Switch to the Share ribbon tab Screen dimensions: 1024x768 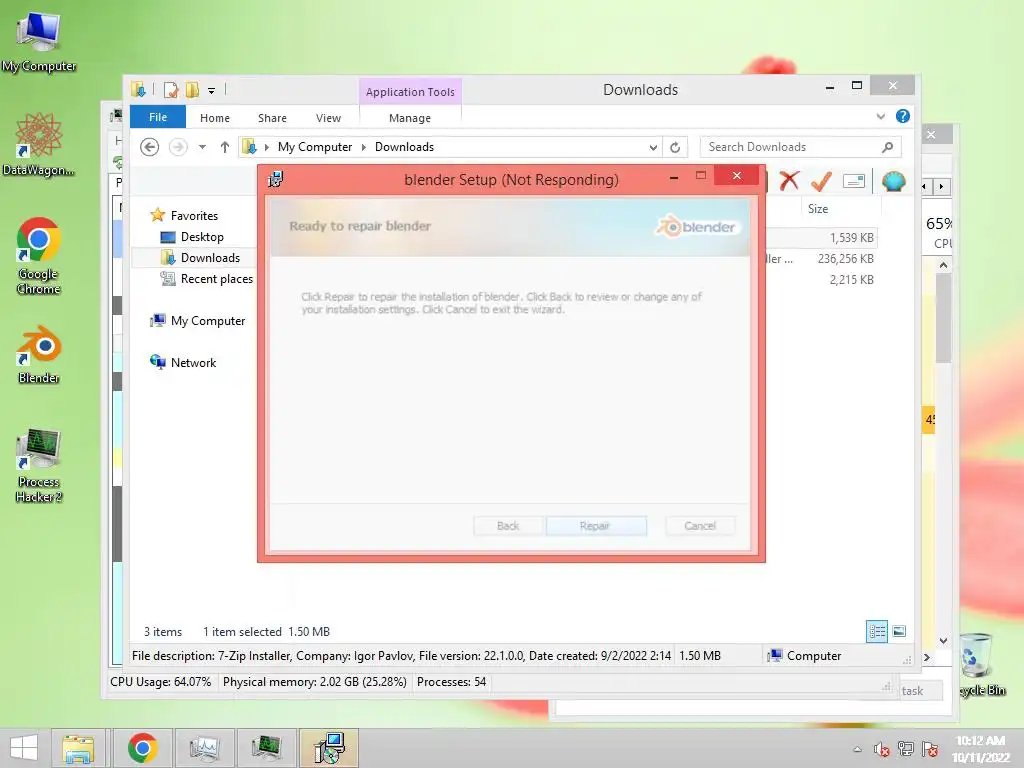(272, 118)
